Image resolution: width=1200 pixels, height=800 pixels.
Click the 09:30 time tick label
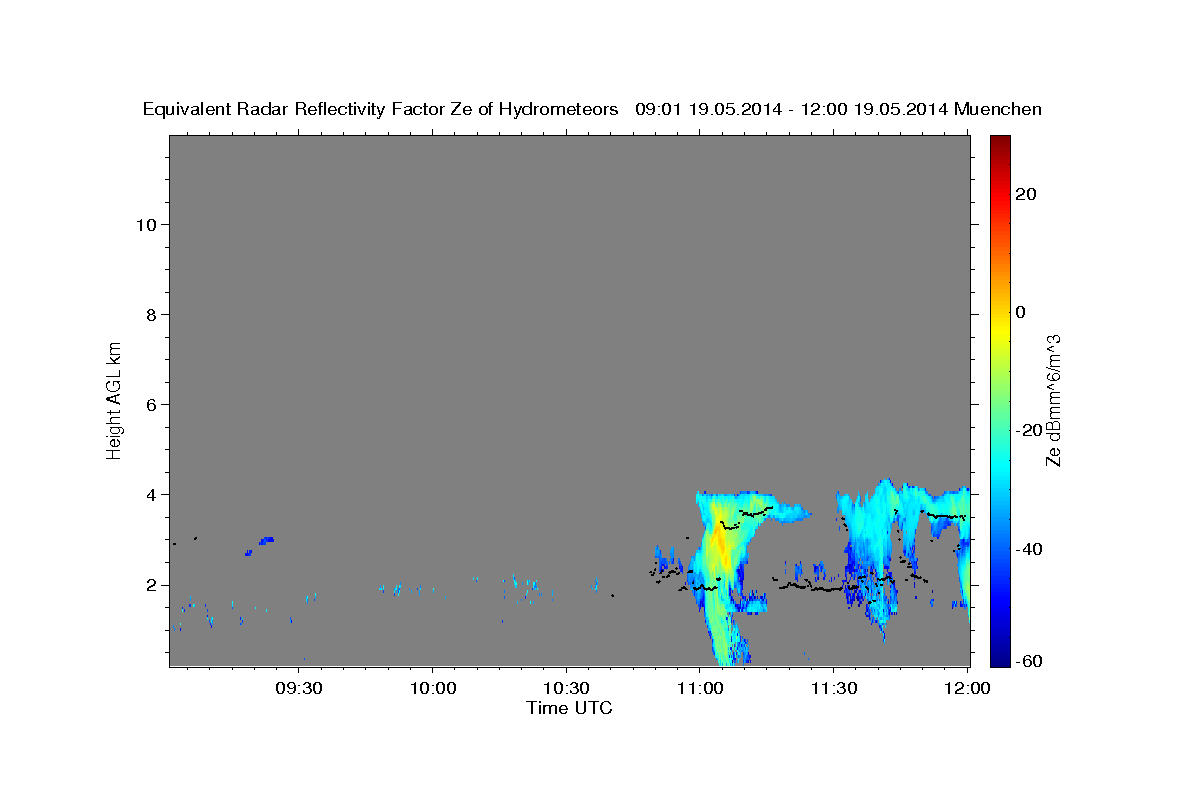[299, 689]
